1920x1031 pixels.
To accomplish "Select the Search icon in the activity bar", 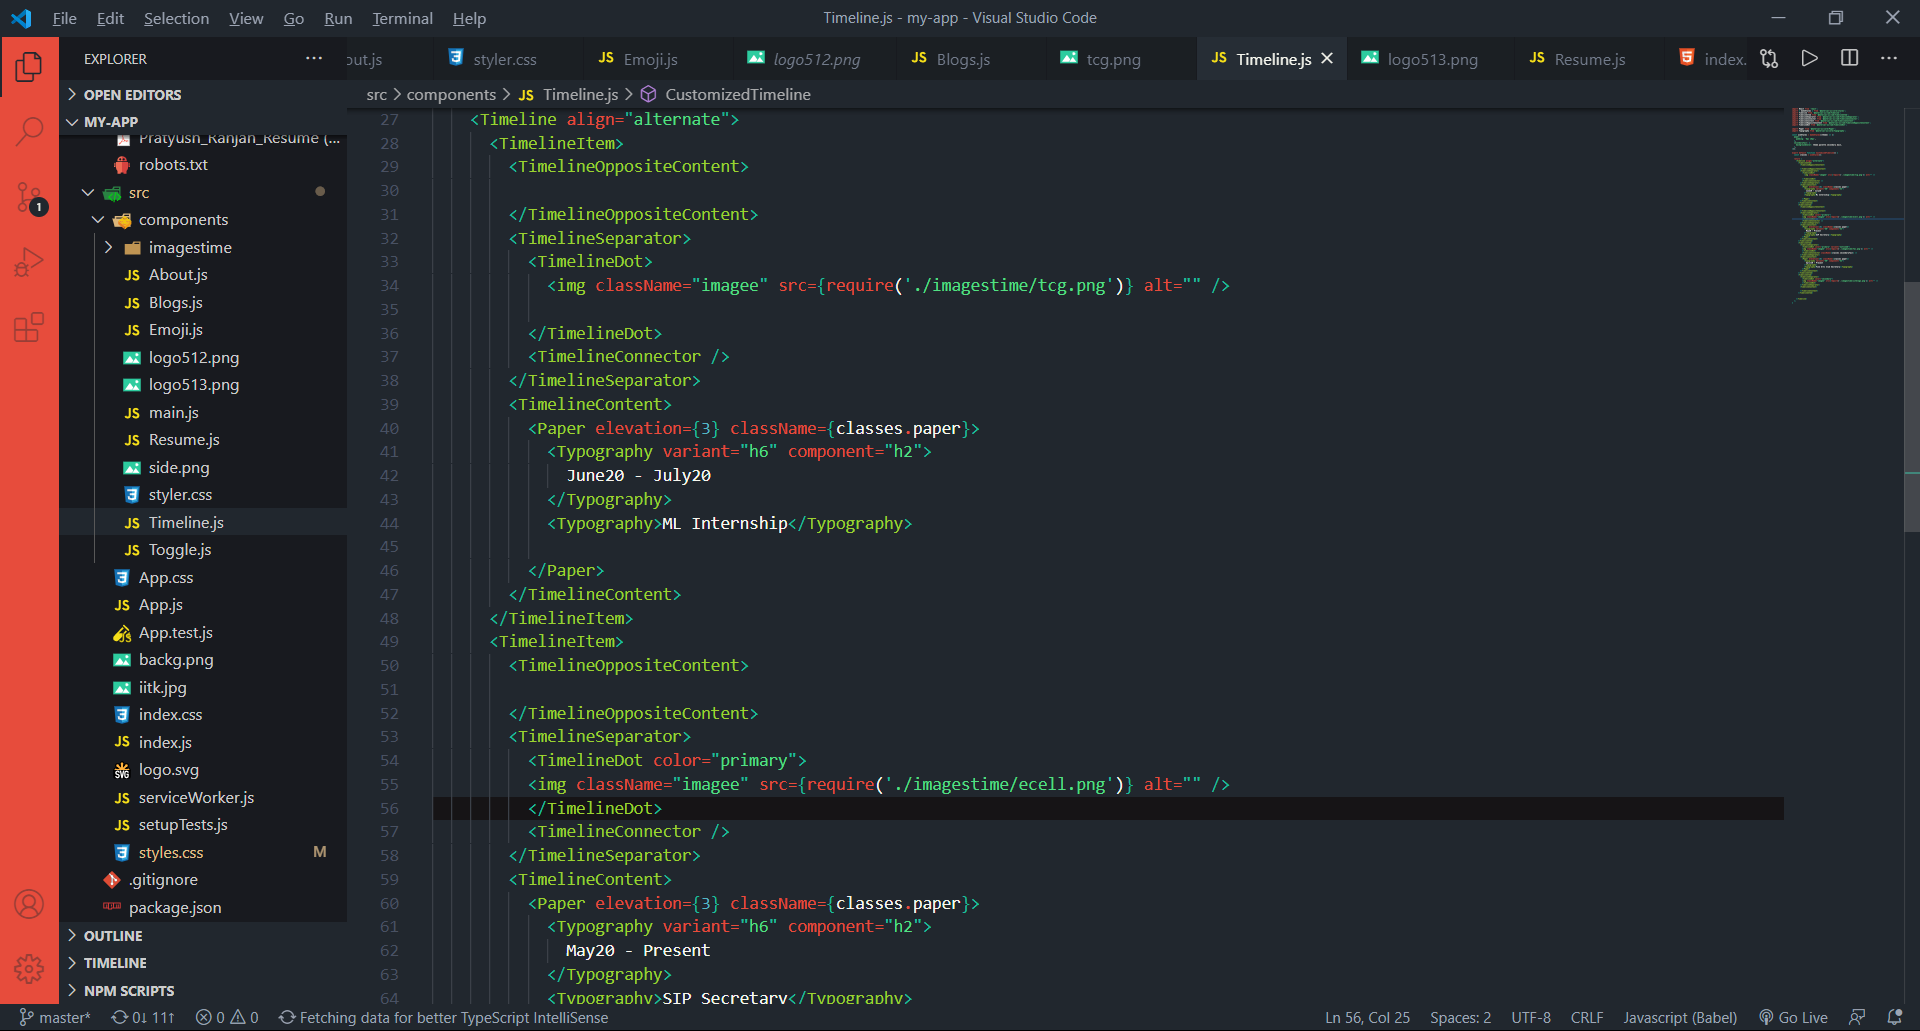I will point(29,131).
